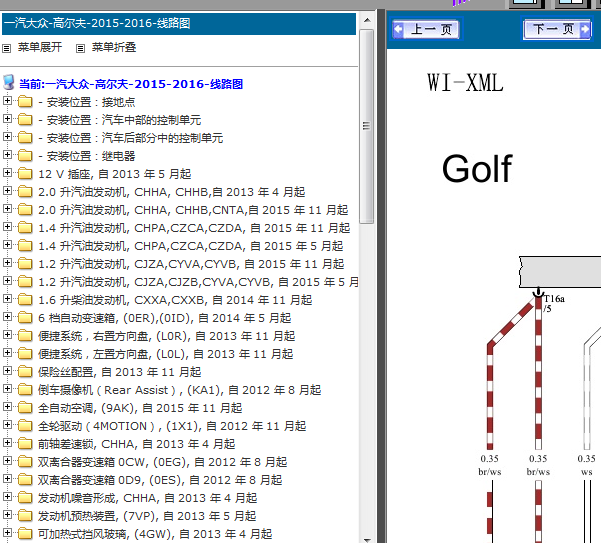Click scroll up arrow of menu panel
The width and height of the screenshot is (601, 543).
(x=367, y=20)
